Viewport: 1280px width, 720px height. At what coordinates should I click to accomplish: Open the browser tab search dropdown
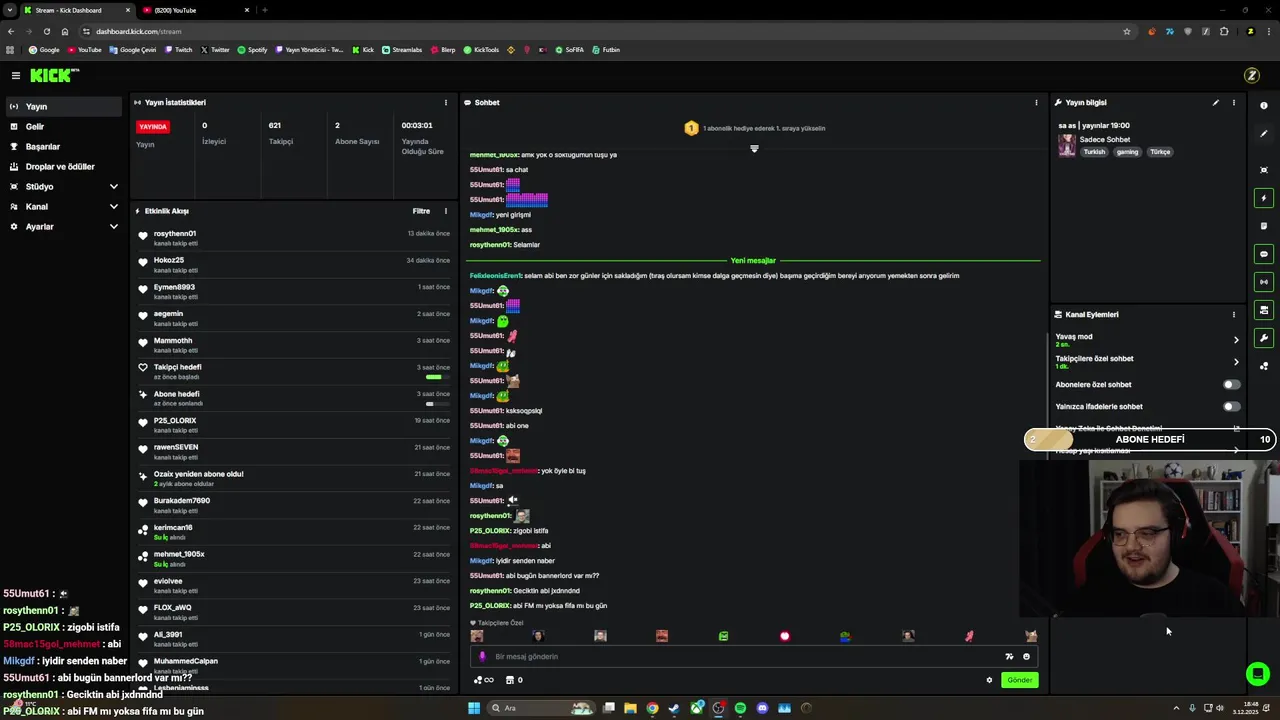[x=10, y=10]
